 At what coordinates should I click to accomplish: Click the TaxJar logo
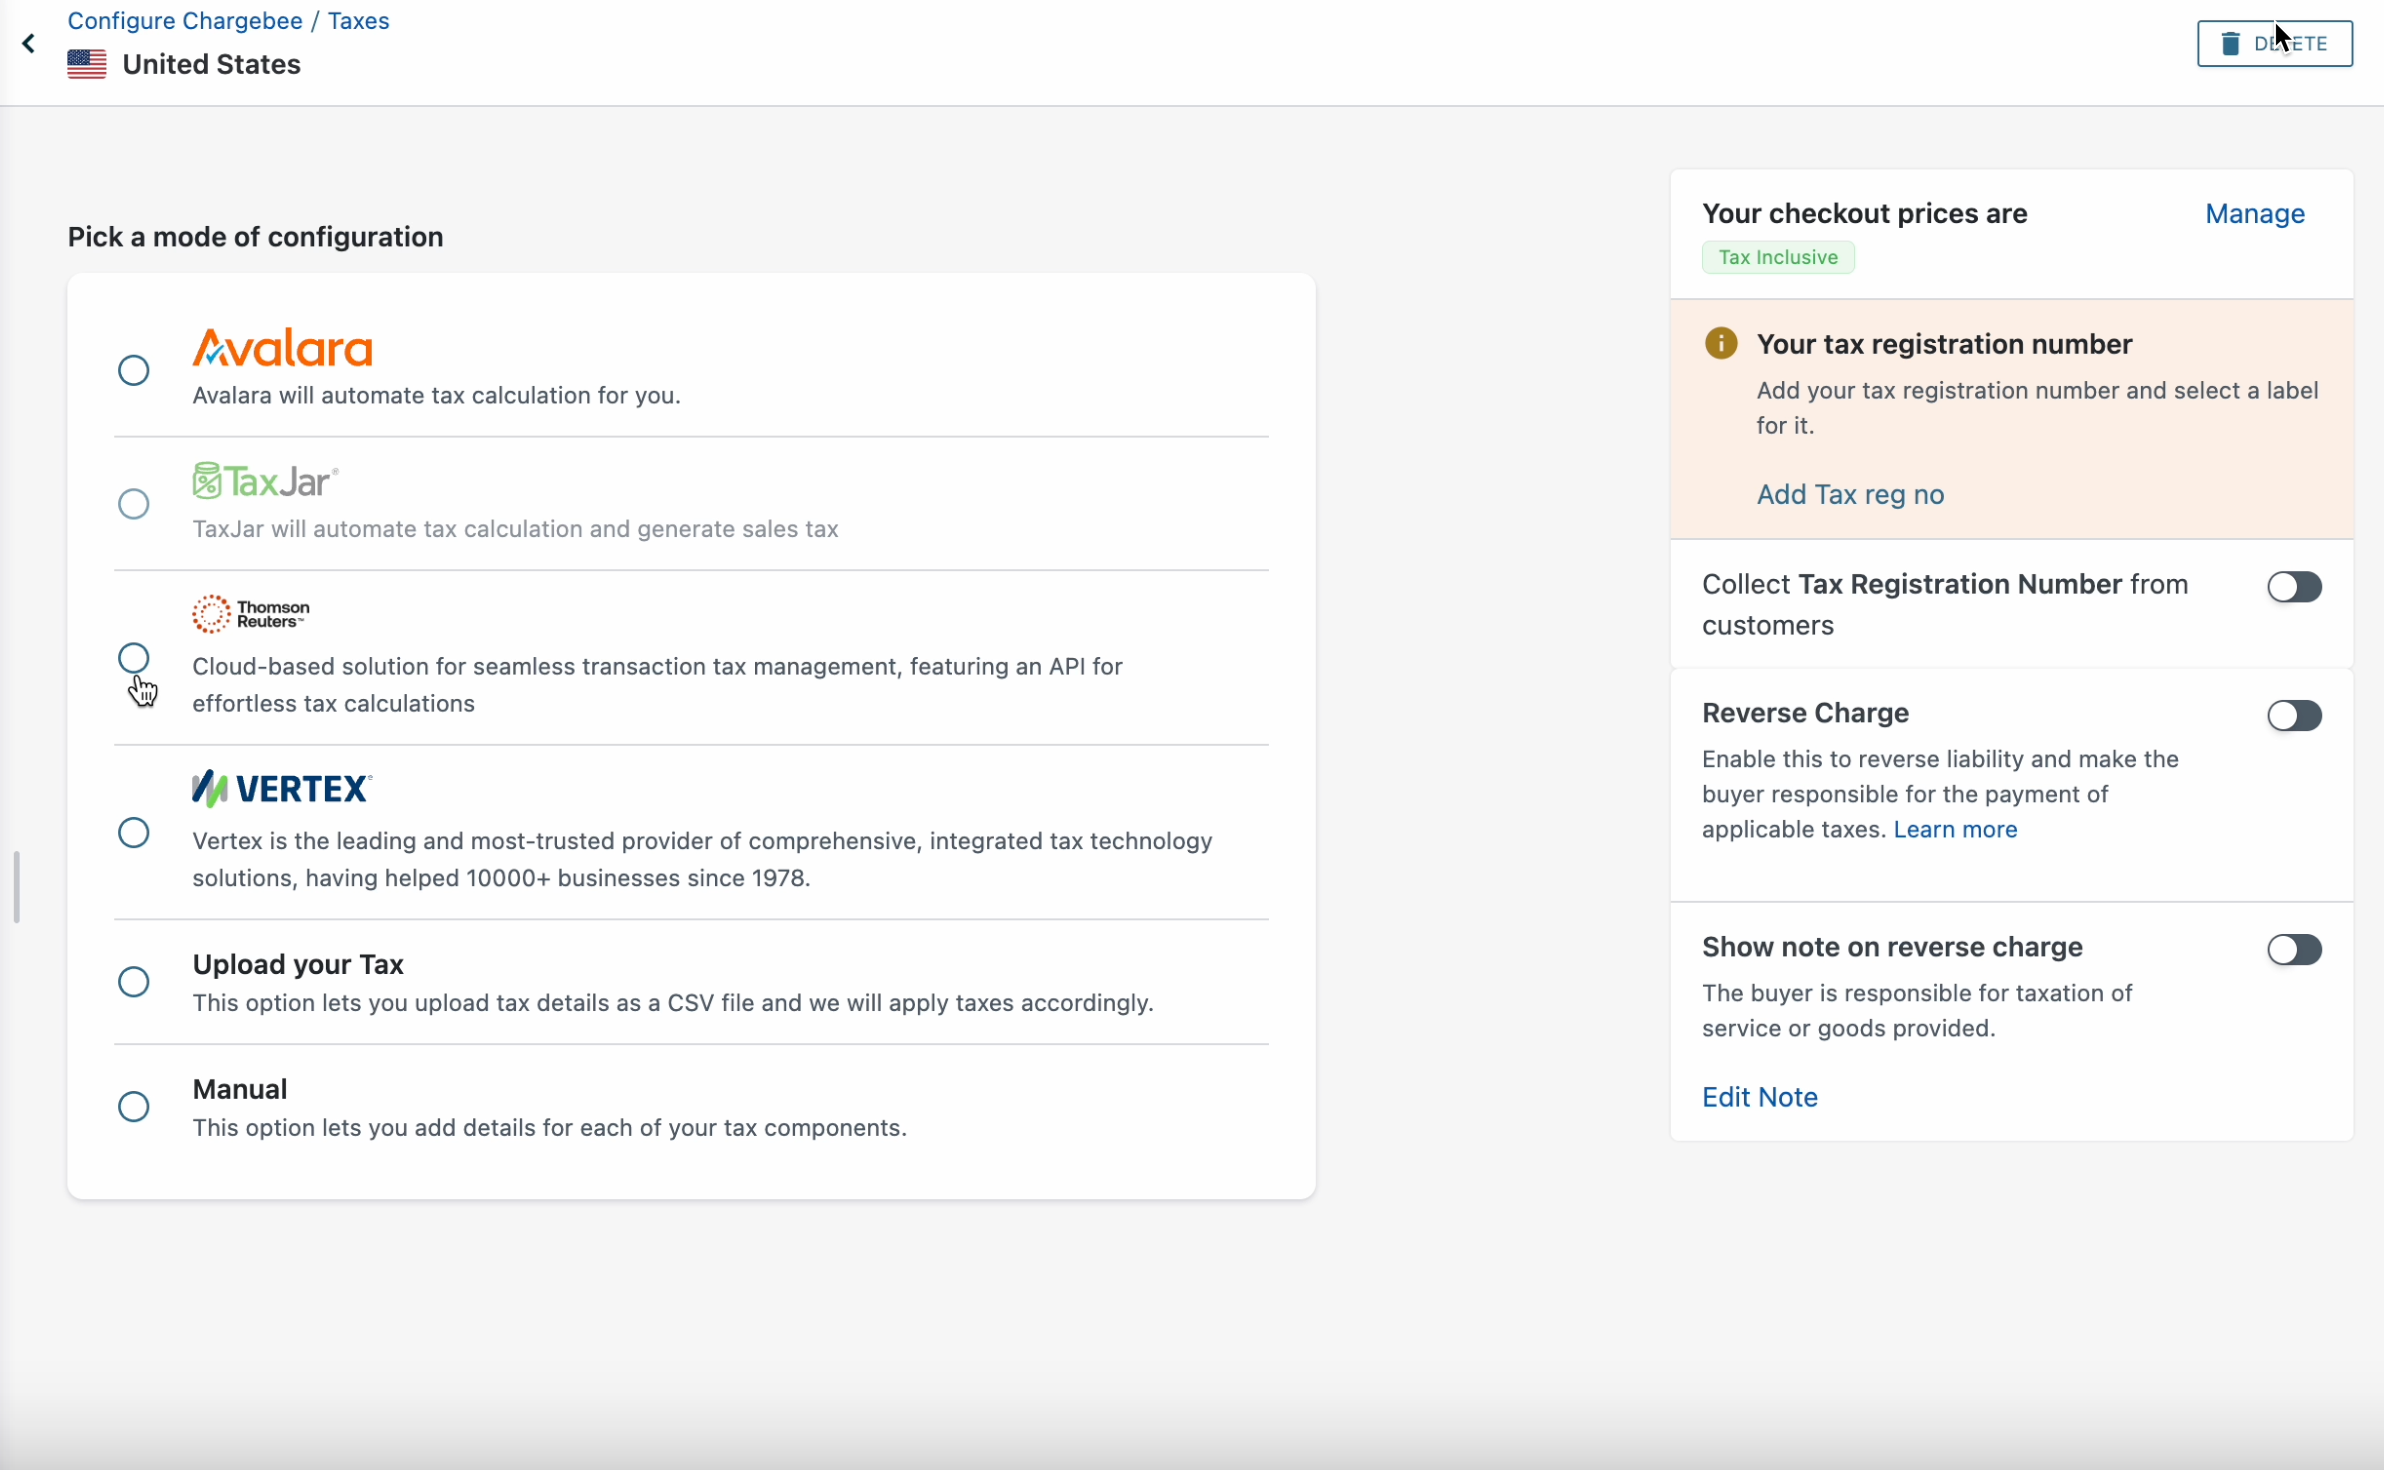[265, 481]
